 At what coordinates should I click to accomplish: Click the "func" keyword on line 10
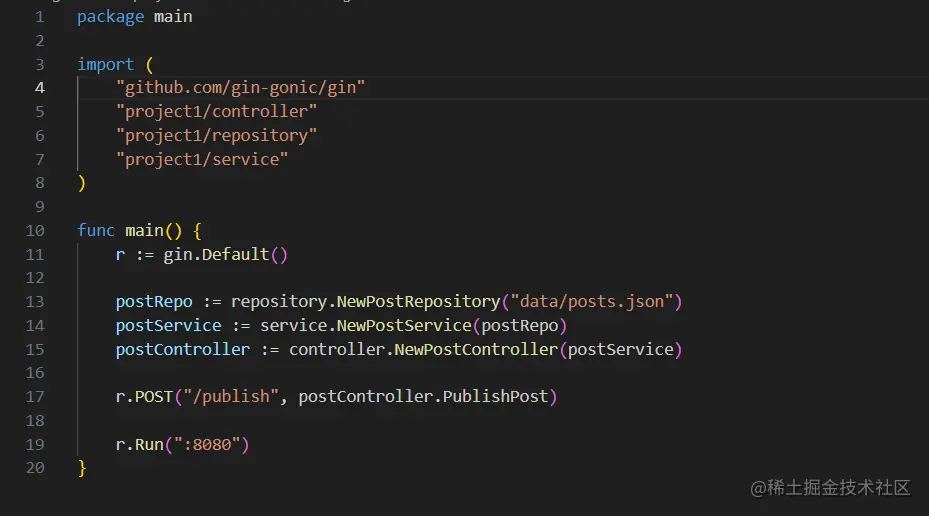[96, 230]
